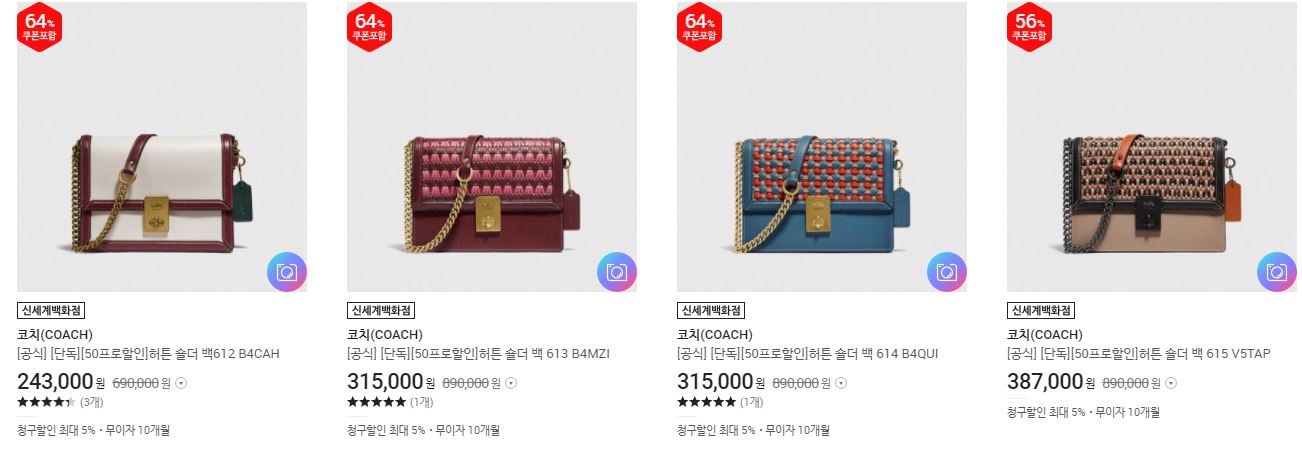This screenshot has width=1302, height=464.
Task: Click 신세계백화점 tag on first product
Action: [x=51, y=310]
